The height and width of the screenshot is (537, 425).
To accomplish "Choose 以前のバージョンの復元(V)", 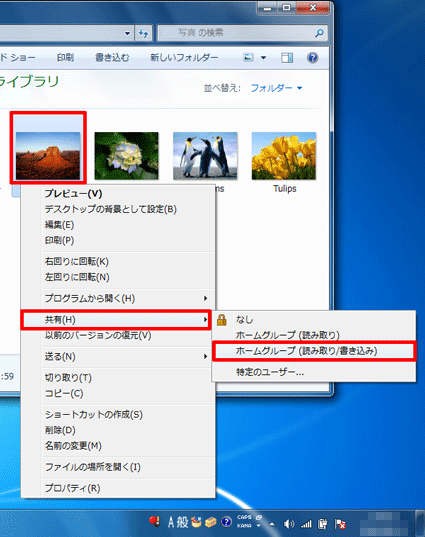I will [x=118, y=335].
